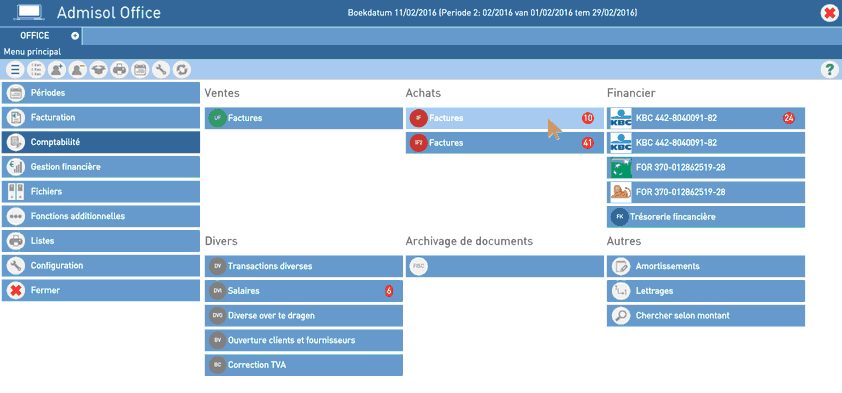Click the red X icon next to Fermer
Screen dimensions: 842x393
click(16, 290)
